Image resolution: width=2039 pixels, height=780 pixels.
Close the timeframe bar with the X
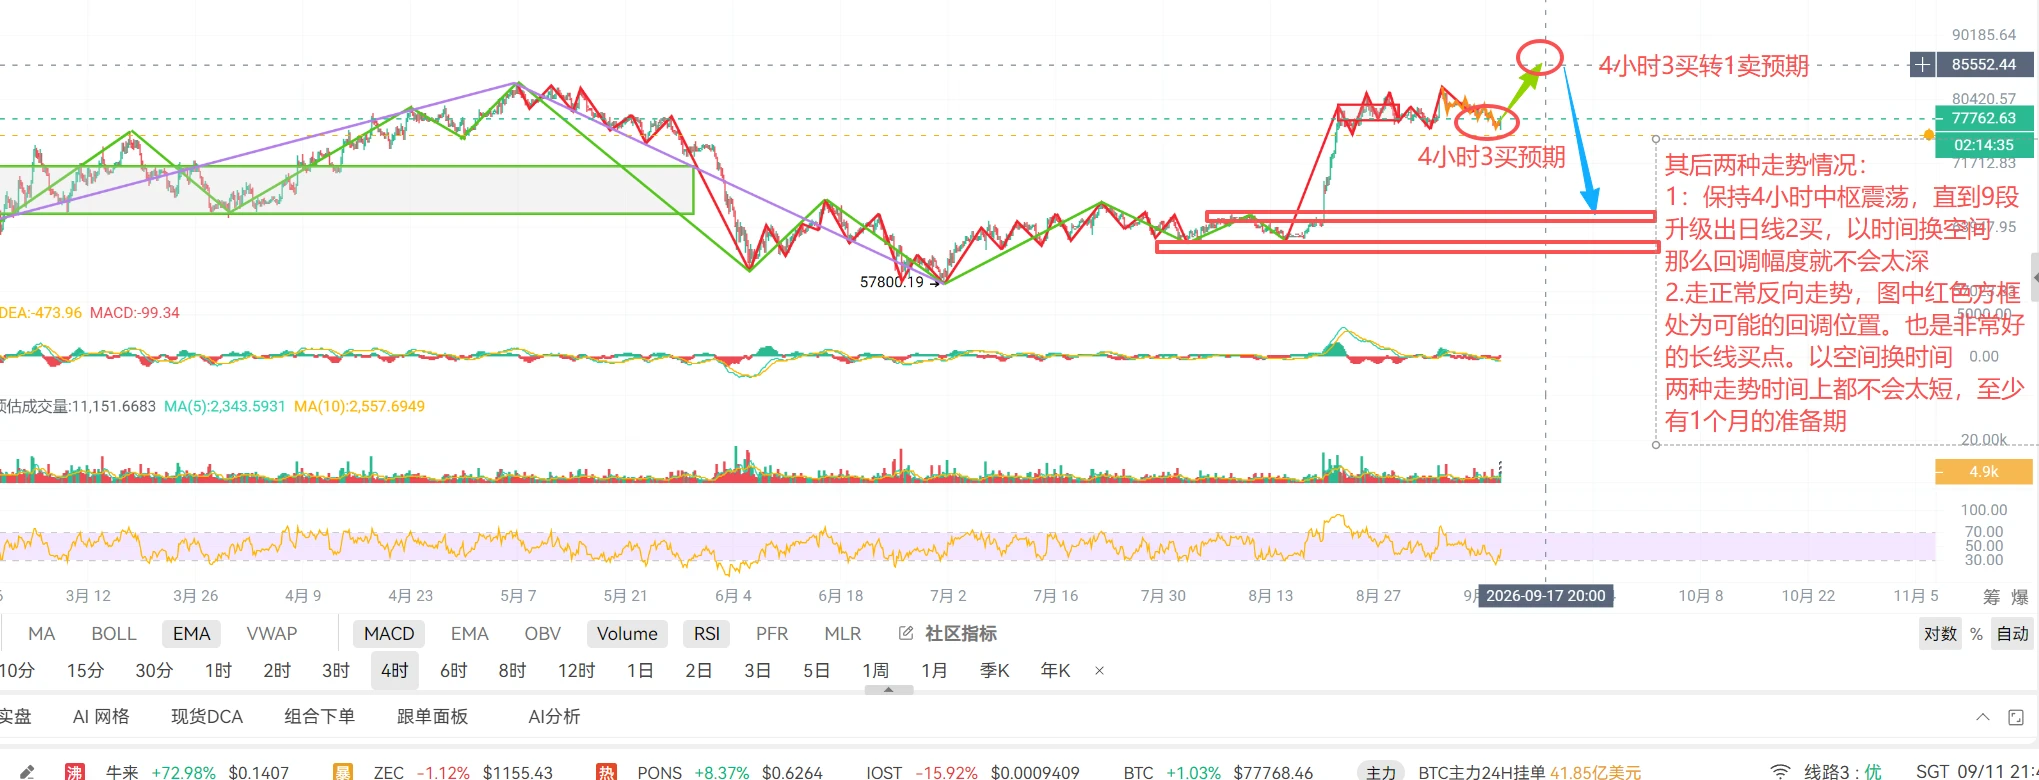coord(1099,671)
